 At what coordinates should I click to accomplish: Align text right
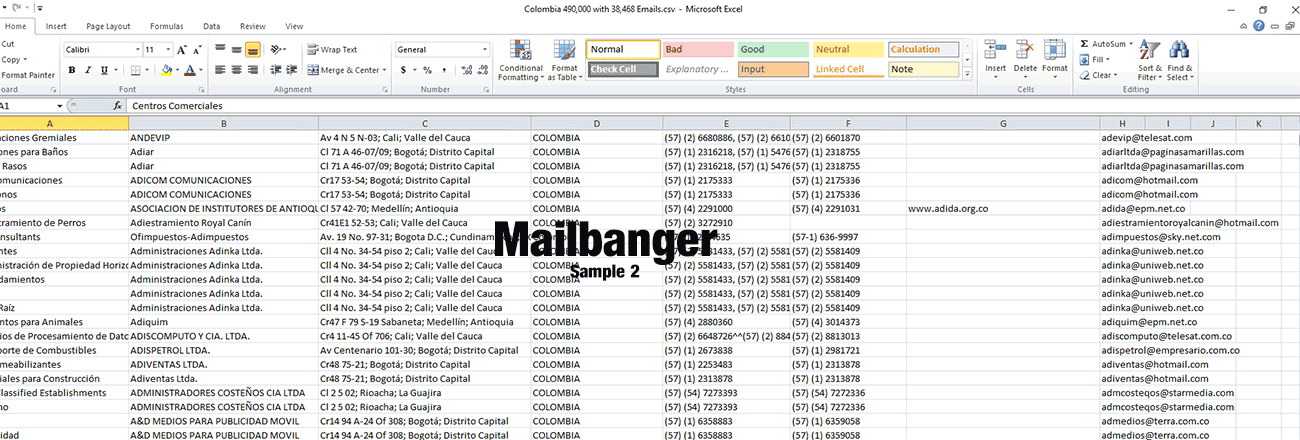[253, 70]
